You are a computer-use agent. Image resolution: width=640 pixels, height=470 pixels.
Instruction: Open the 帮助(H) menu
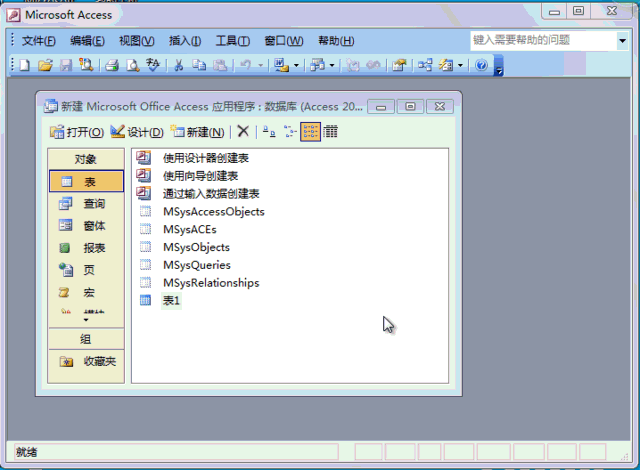point(336,41)
